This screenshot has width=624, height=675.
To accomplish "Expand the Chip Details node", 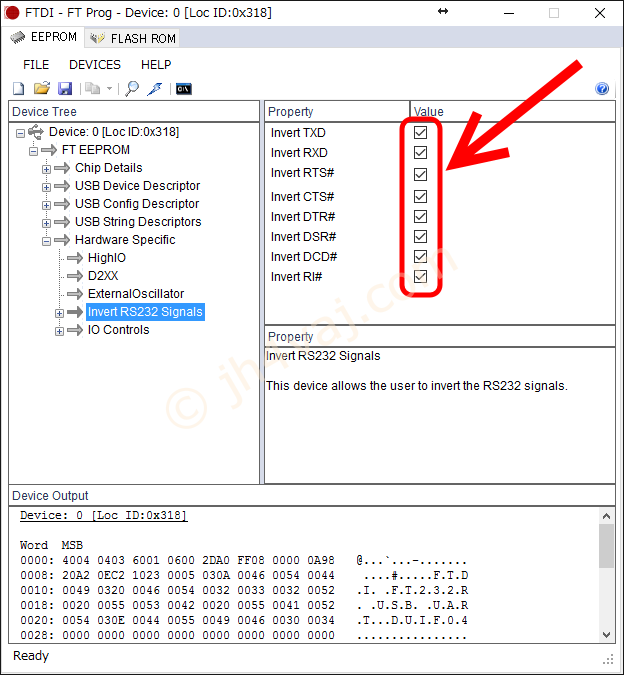I will tap(46, 169).
